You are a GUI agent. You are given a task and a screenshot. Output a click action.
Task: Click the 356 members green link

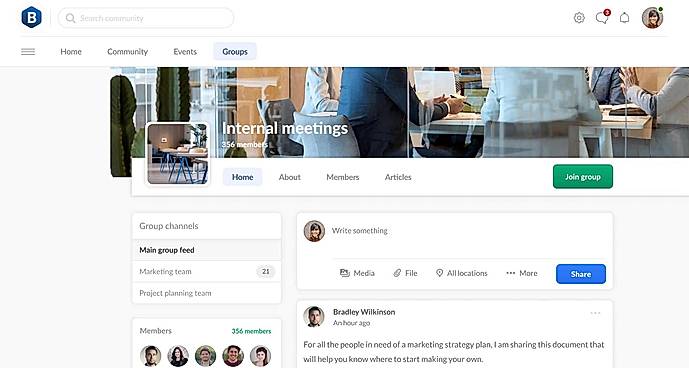(x=251, y=331)
